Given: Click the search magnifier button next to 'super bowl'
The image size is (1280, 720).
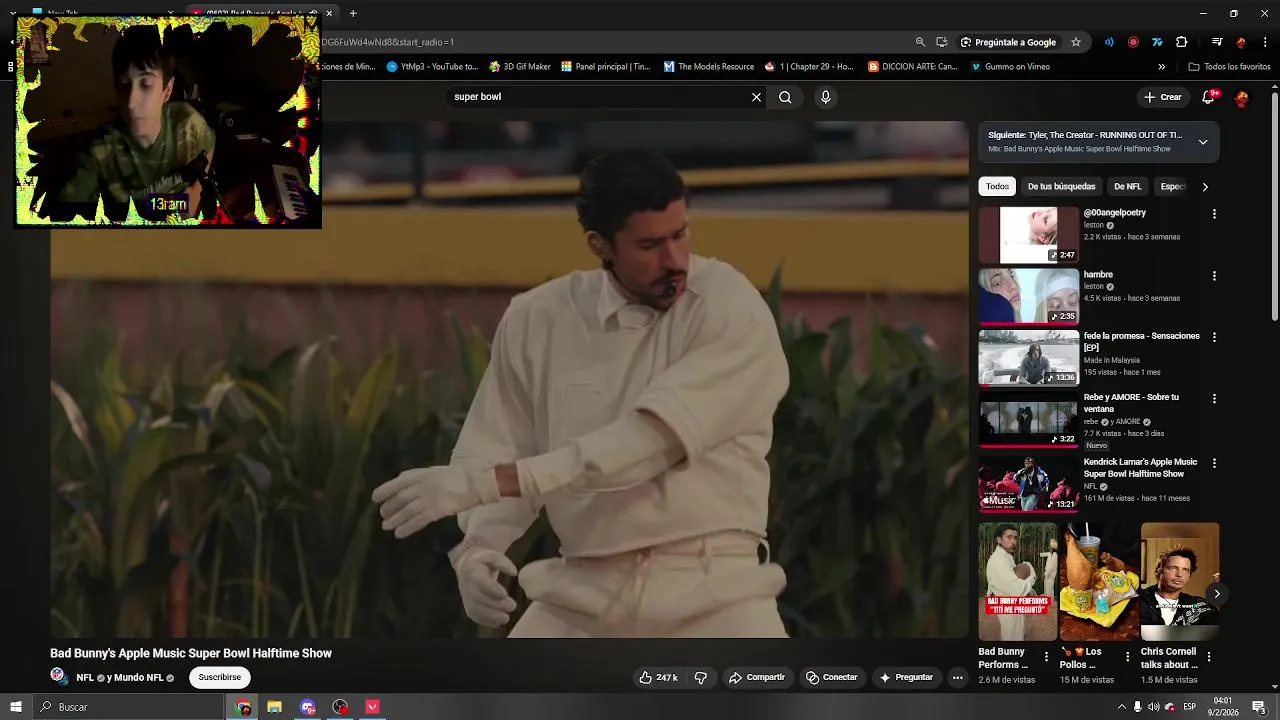Looking at the screenshot, I should point(785,97).
